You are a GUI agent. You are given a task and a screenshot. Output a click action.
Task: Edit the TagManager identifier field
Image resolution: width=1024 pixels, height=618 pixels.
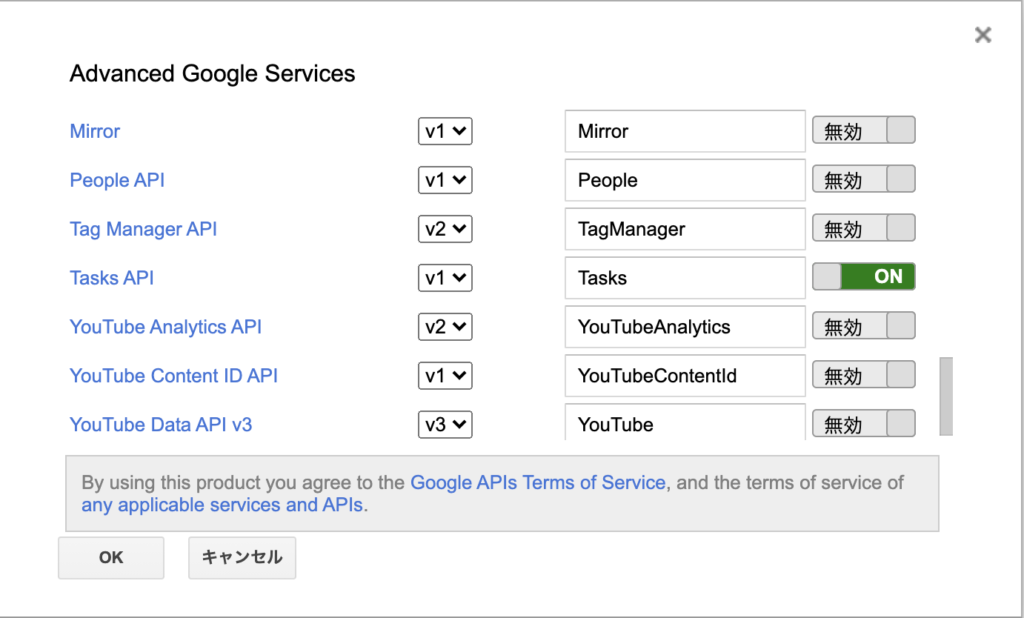coord(685,229)
